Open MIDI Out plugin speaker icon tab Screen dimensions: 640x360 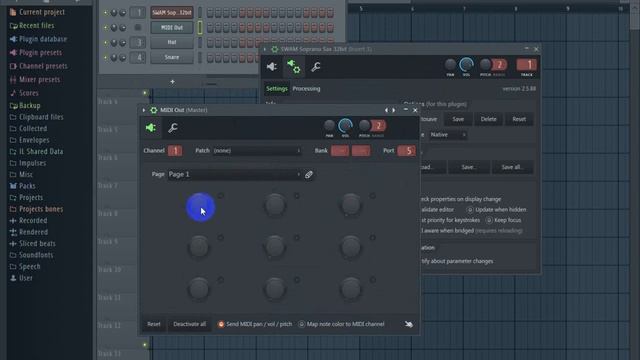[x=151, y=128]
